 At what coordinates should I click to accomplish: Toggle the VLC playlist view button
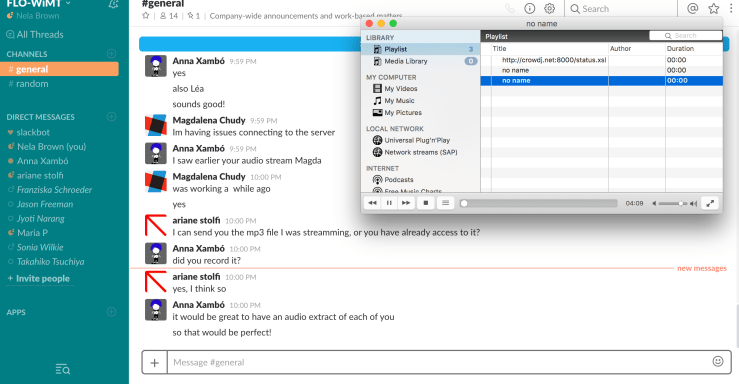point(445,203)
